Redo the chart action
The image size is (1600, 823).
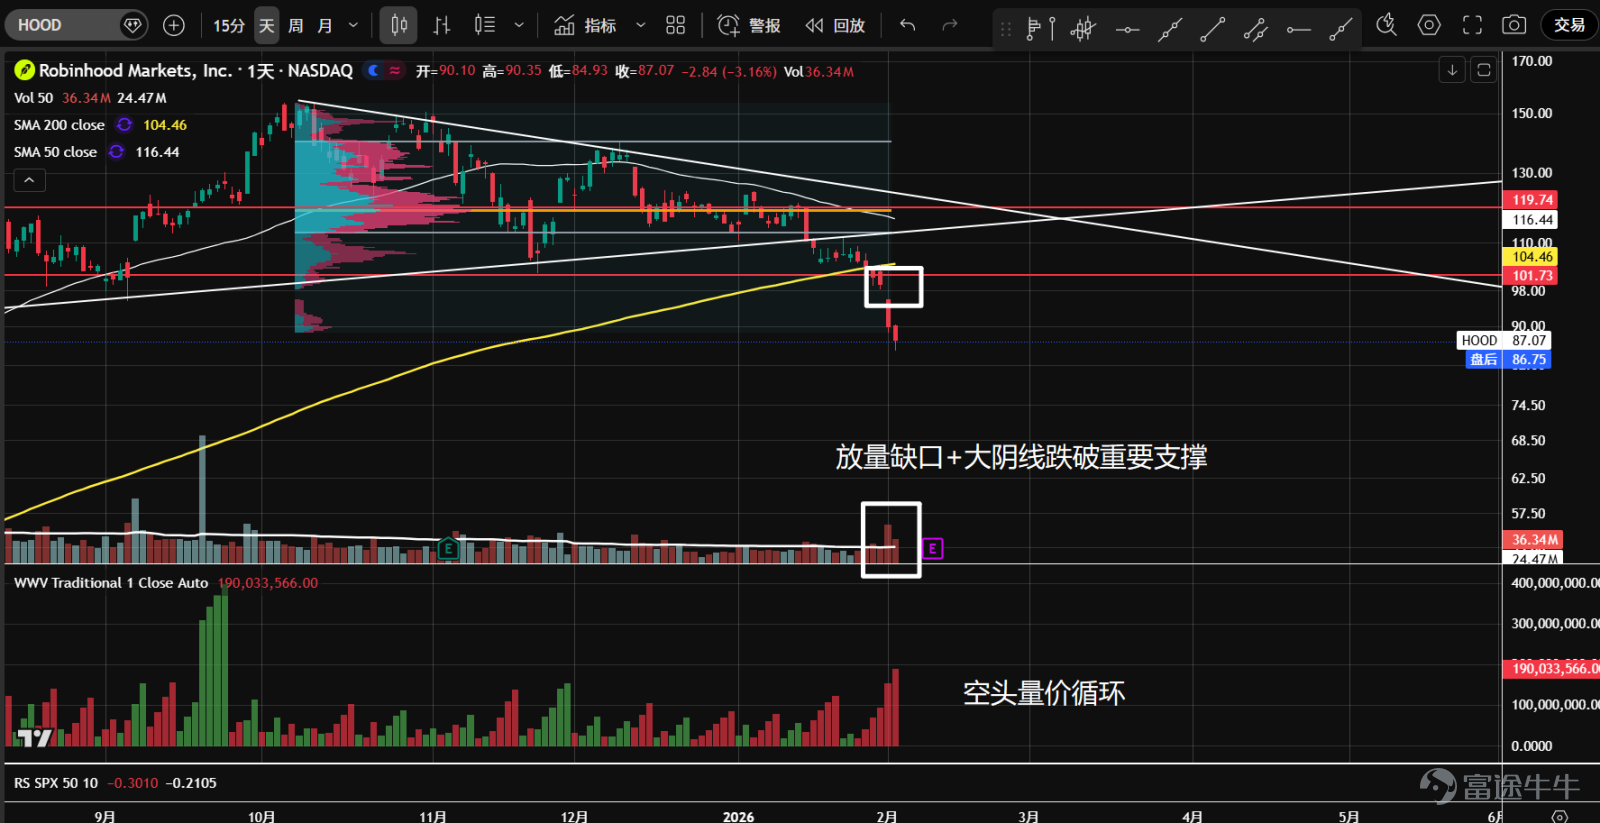tap(950, 25)
